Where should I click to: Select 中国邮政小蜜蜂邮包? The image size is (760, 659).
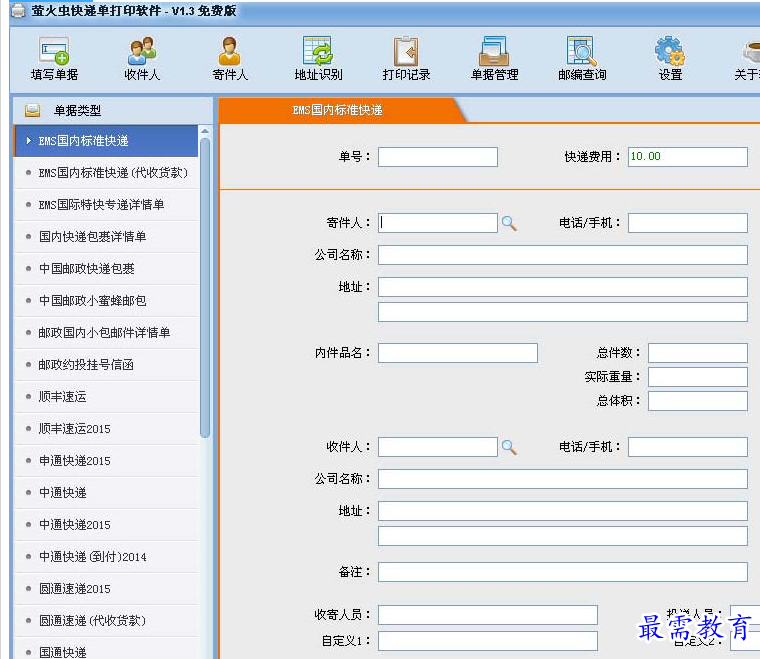pos(107,300)
